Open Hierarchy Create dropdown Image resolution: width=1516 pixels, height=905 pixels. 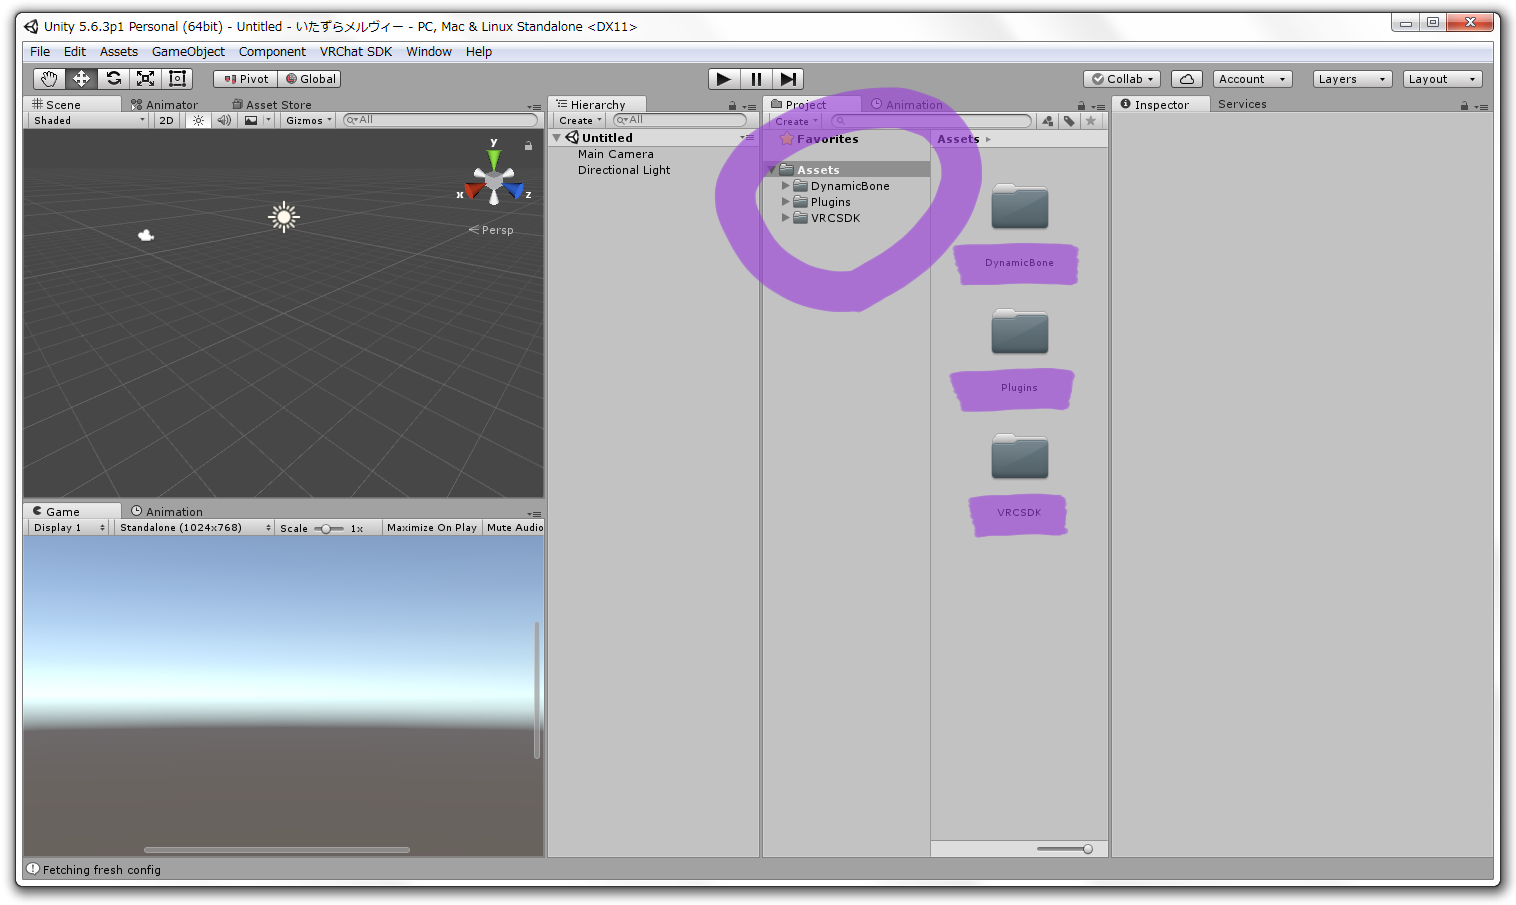point(580,120)
